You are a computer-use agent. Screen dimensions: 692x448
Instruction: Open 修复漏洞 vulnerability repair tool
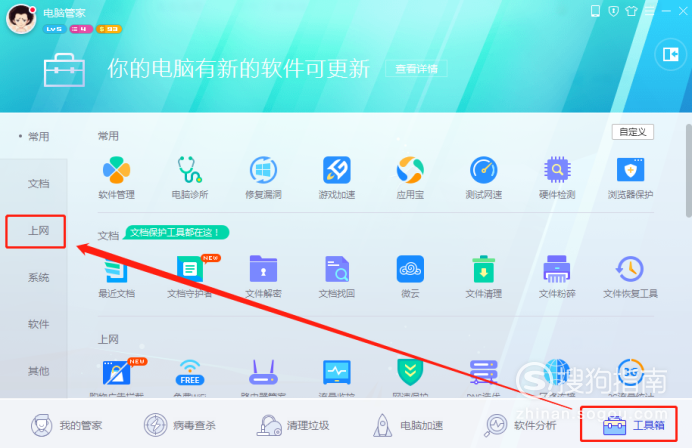(263, 177)
